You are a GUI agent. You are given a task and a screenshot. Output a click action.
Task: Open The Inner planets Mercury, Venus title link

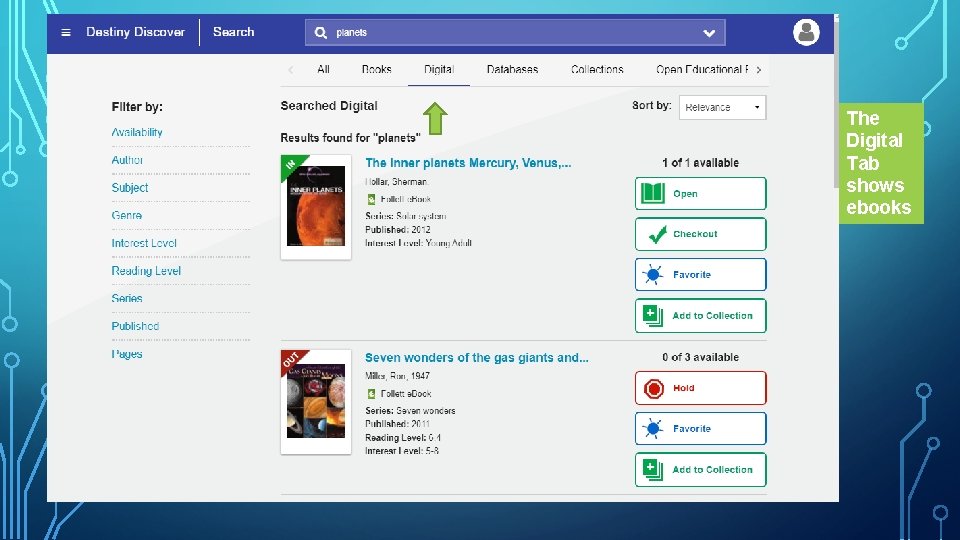tap(468, 163)
